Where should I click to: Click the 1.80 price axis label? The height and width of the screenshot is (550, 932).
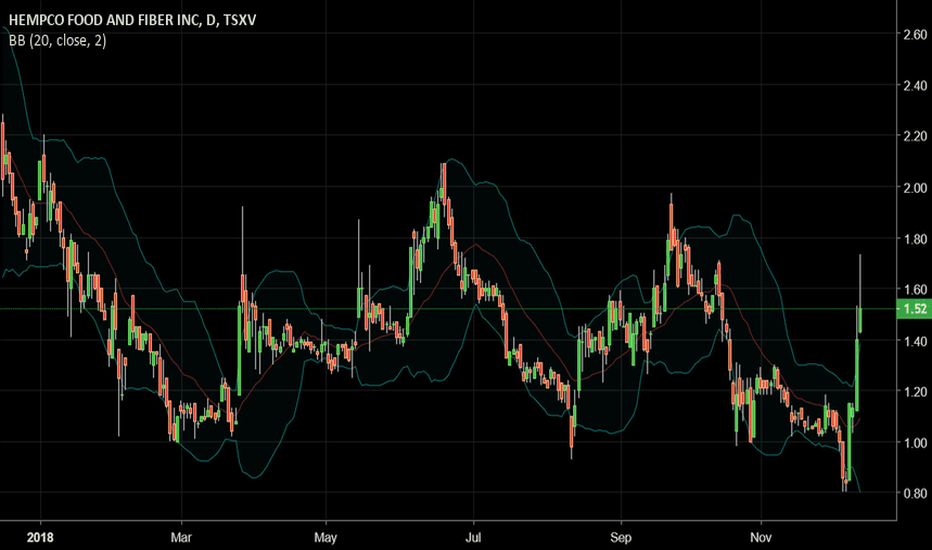[915, 239]
